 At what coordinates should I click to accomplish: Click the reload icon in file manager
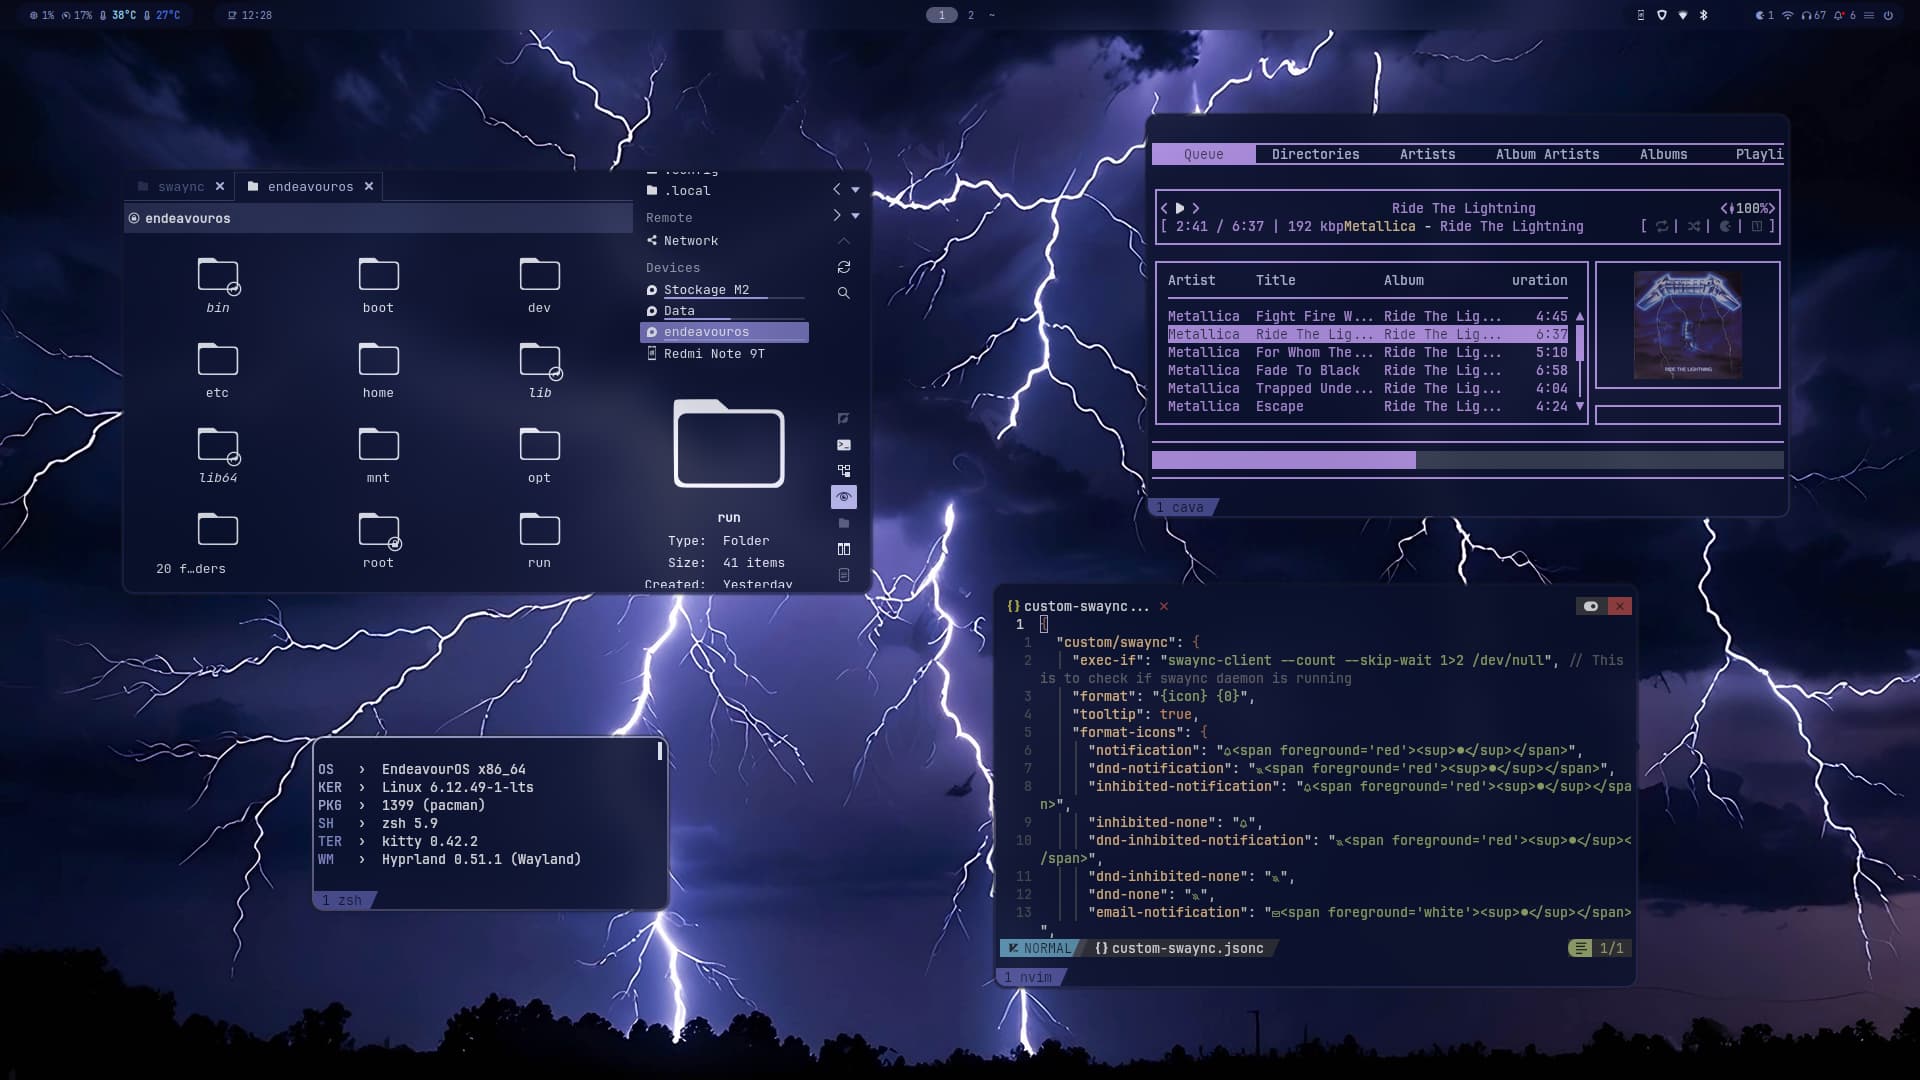coord(844,267)
